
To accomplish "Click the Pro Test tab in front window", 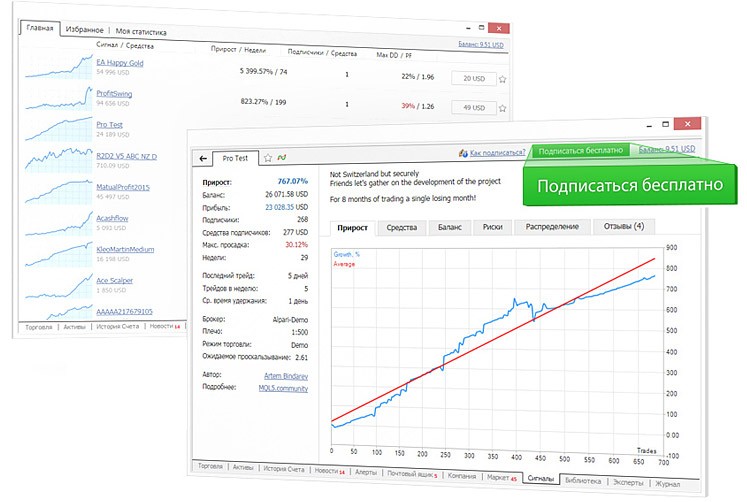I will pyautogui.click(x=235, y=158).
